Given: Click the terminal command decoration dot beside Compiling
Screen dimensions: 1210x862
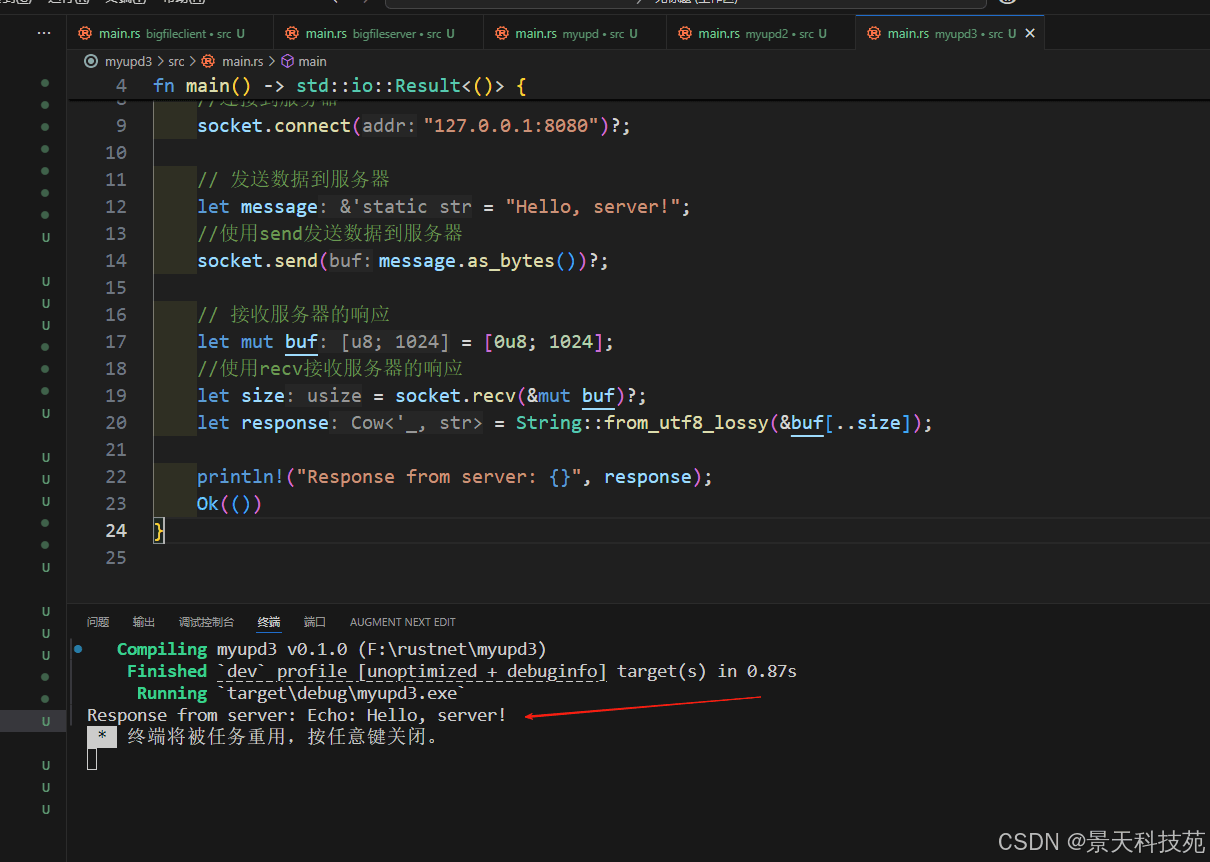Looking at the screenshot, I should point(78,649).
